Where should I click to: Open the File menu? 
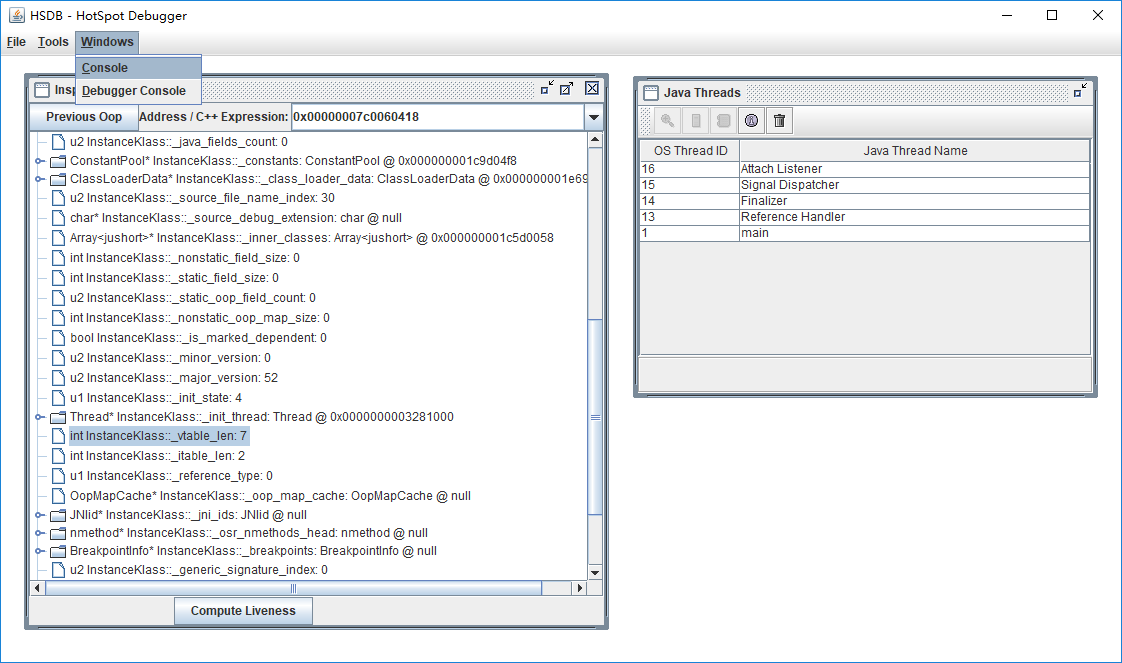[x=16, y=41]
